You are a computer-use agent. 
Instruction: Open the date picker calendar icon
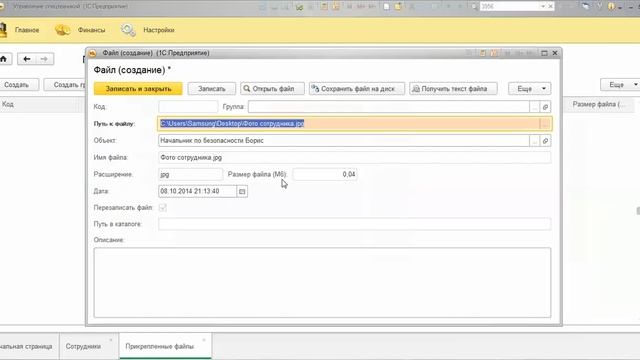pos(242,191)
